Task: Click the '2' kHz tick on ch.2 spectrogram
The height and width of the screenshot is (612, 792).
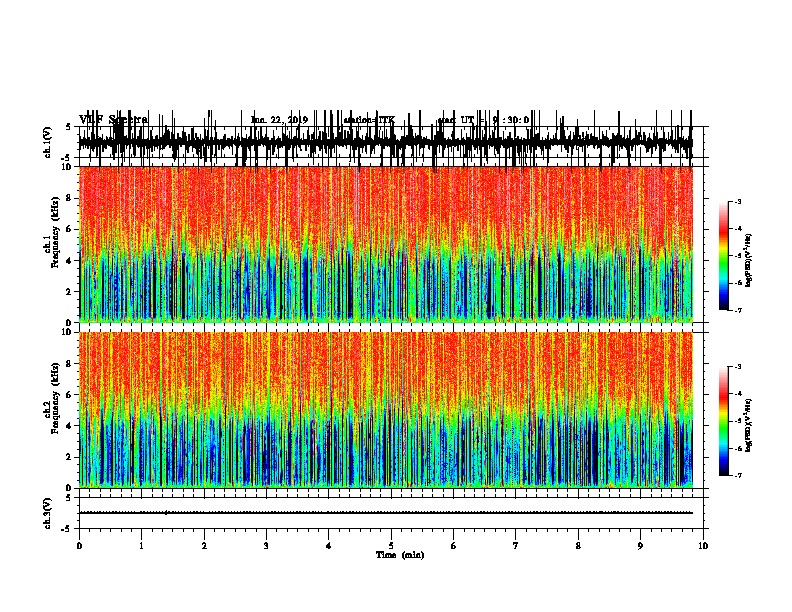Action: click(69, 457)
